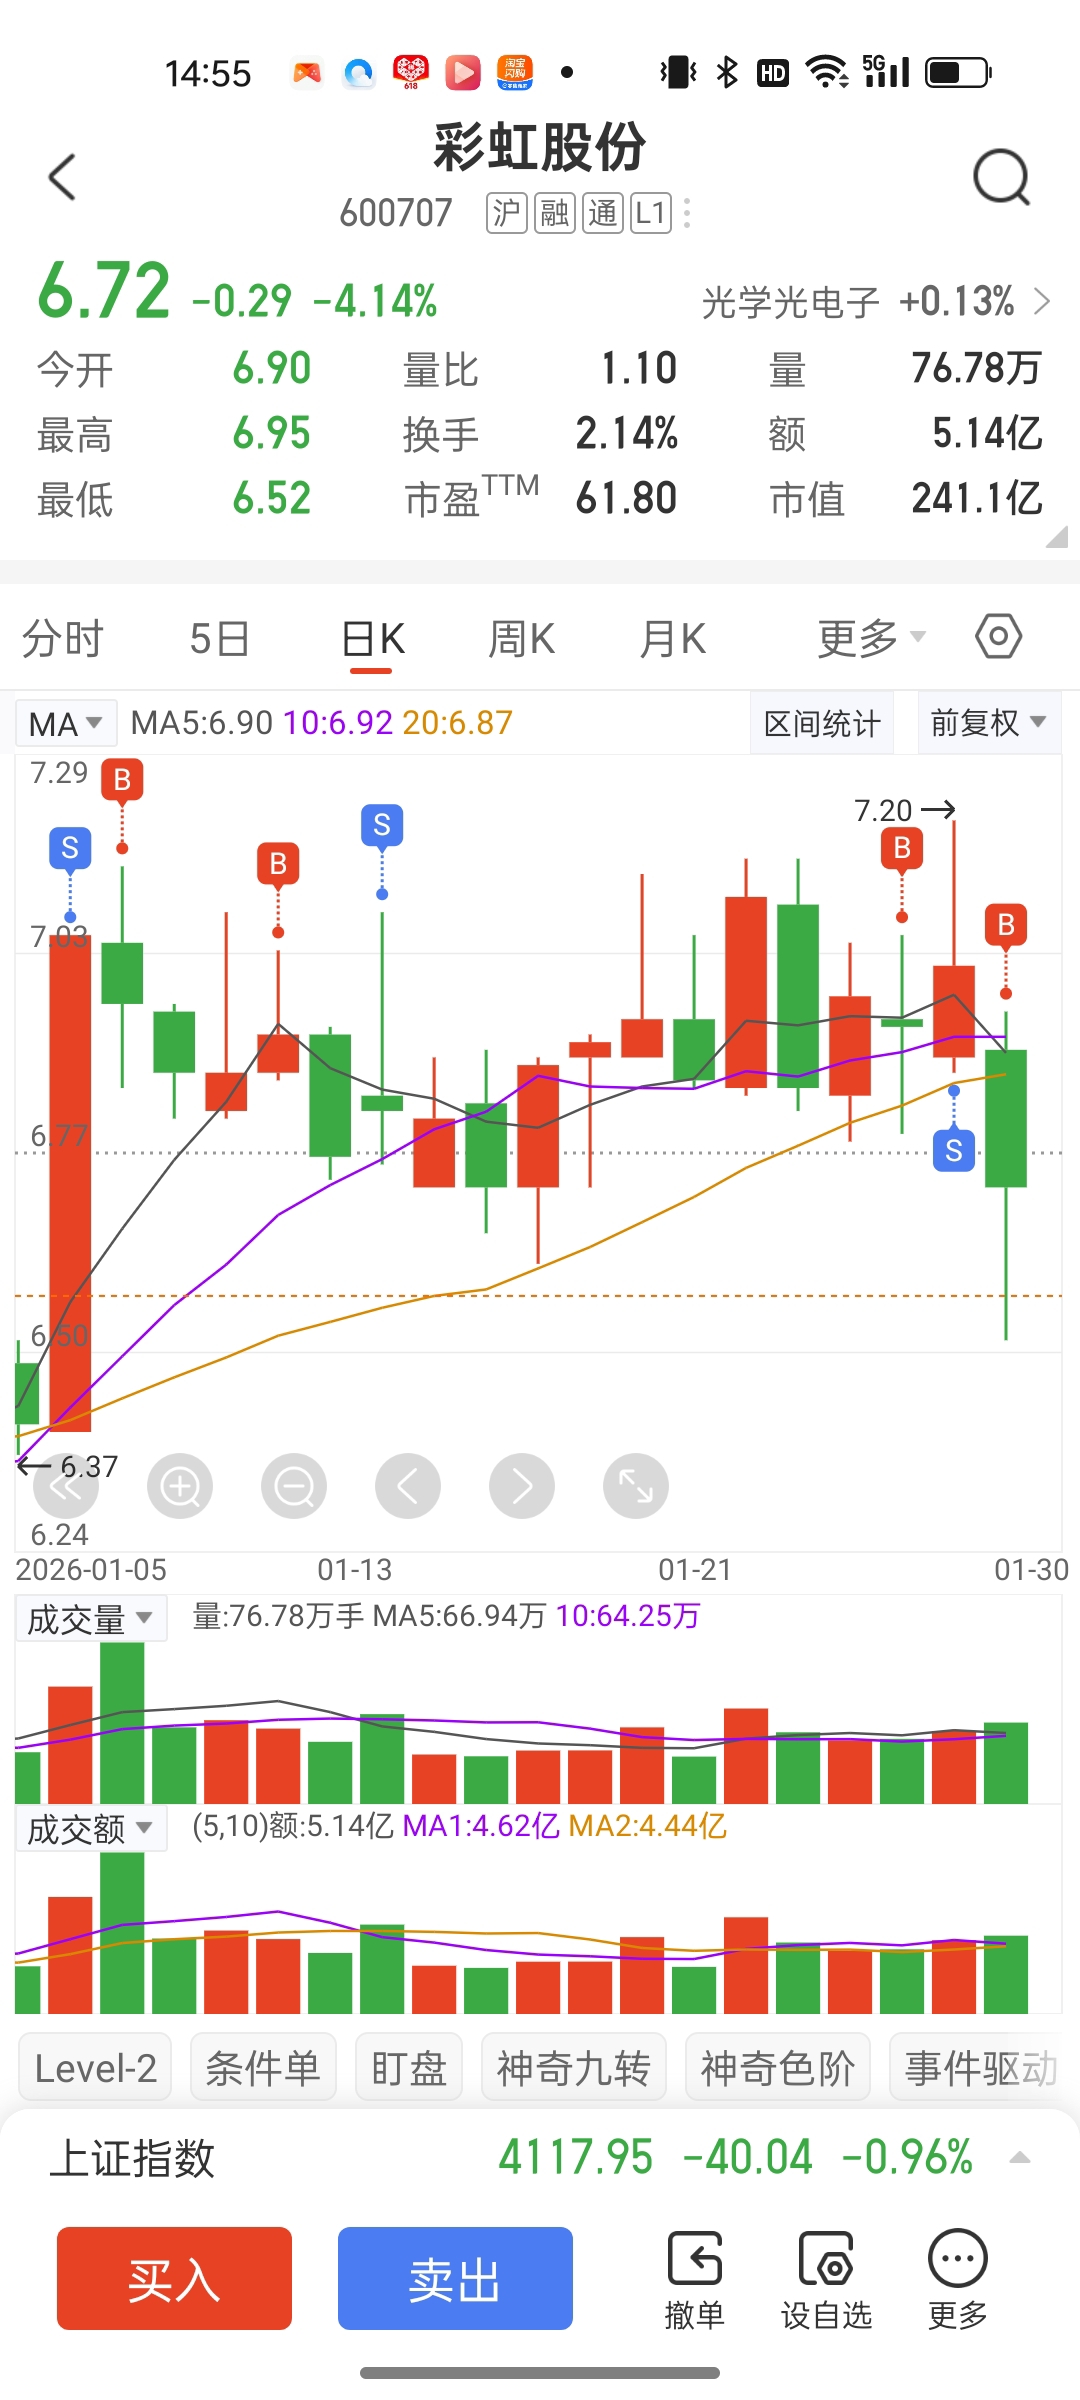Open 更多 period dropdown

click(871, 638)
